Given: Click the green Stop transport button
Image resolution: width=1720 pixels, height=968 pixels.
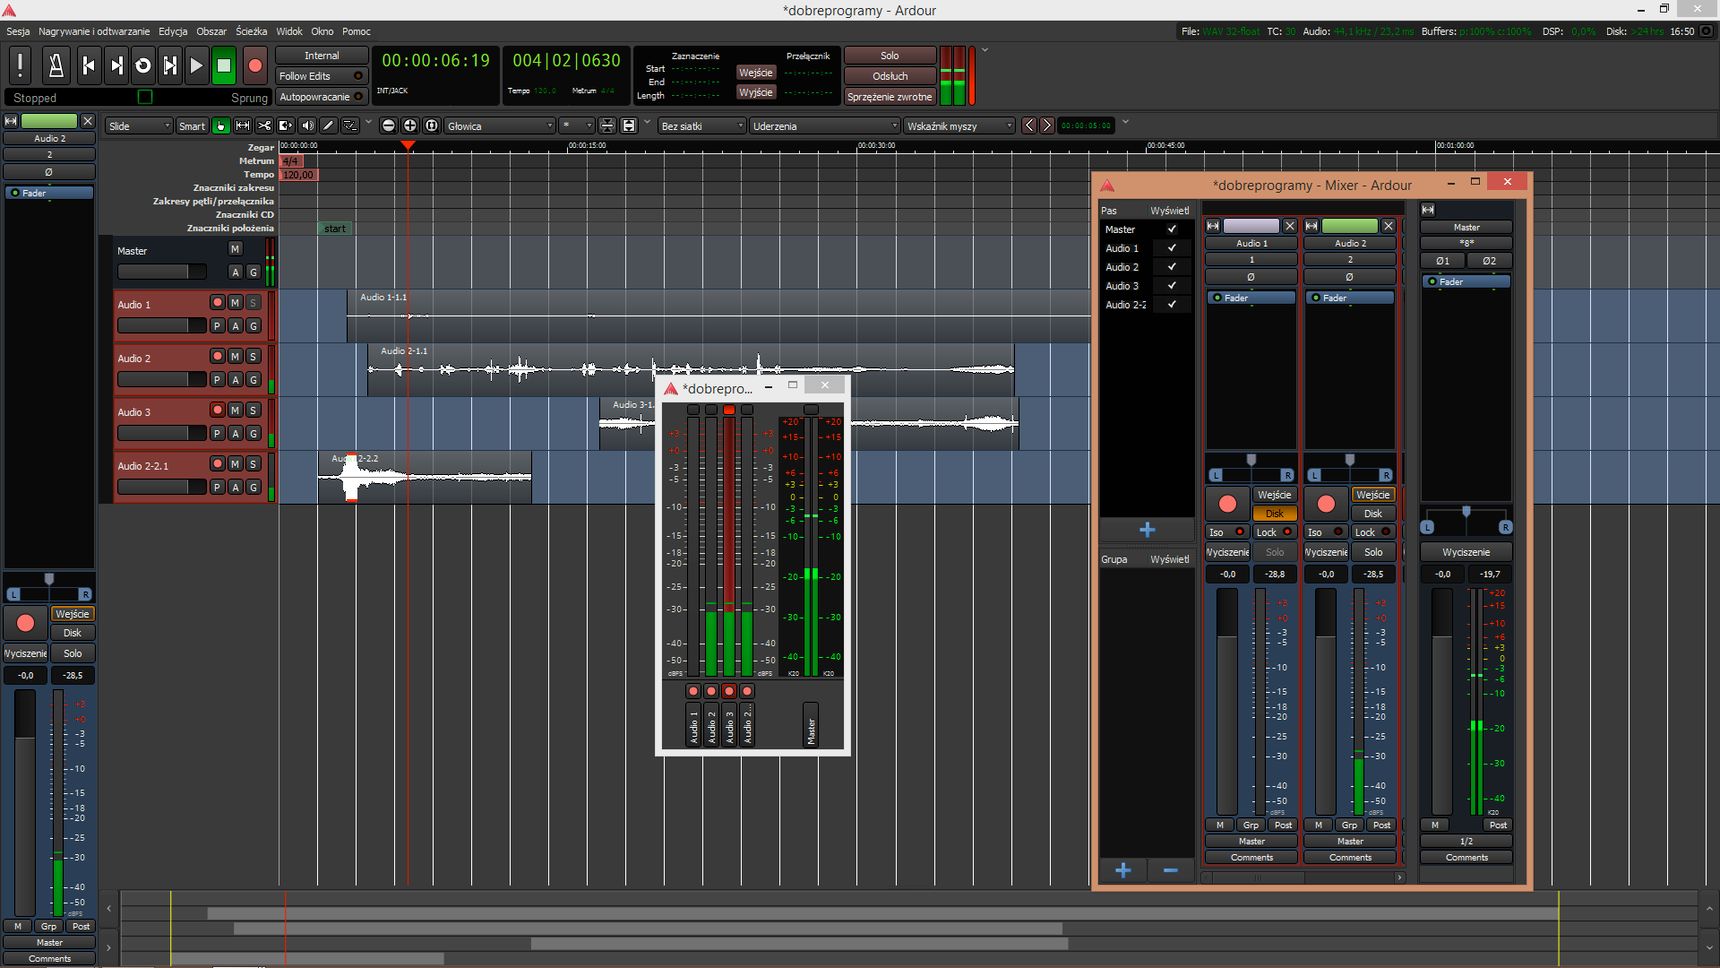Looking at the screenshot, I should 224,65.
